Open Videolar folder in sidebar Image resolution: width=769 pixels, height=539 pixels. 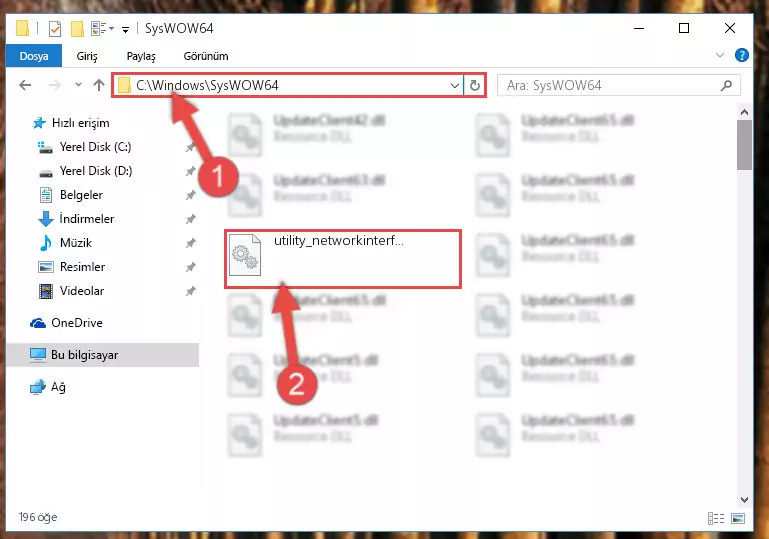pyautogui.click(x=82, y=291)
